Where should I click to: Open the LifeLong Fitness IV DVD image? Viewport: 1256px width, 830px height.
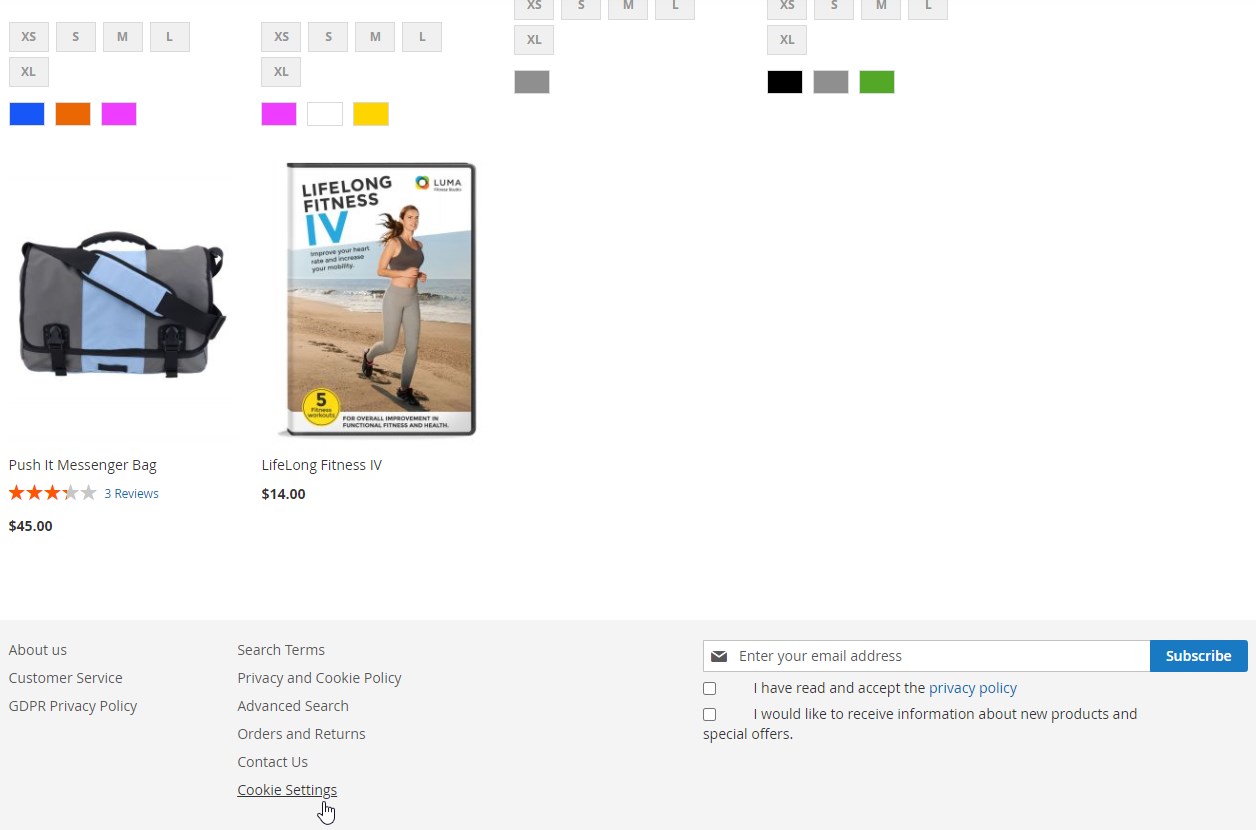pyautogui.click(x=376, y=300)
